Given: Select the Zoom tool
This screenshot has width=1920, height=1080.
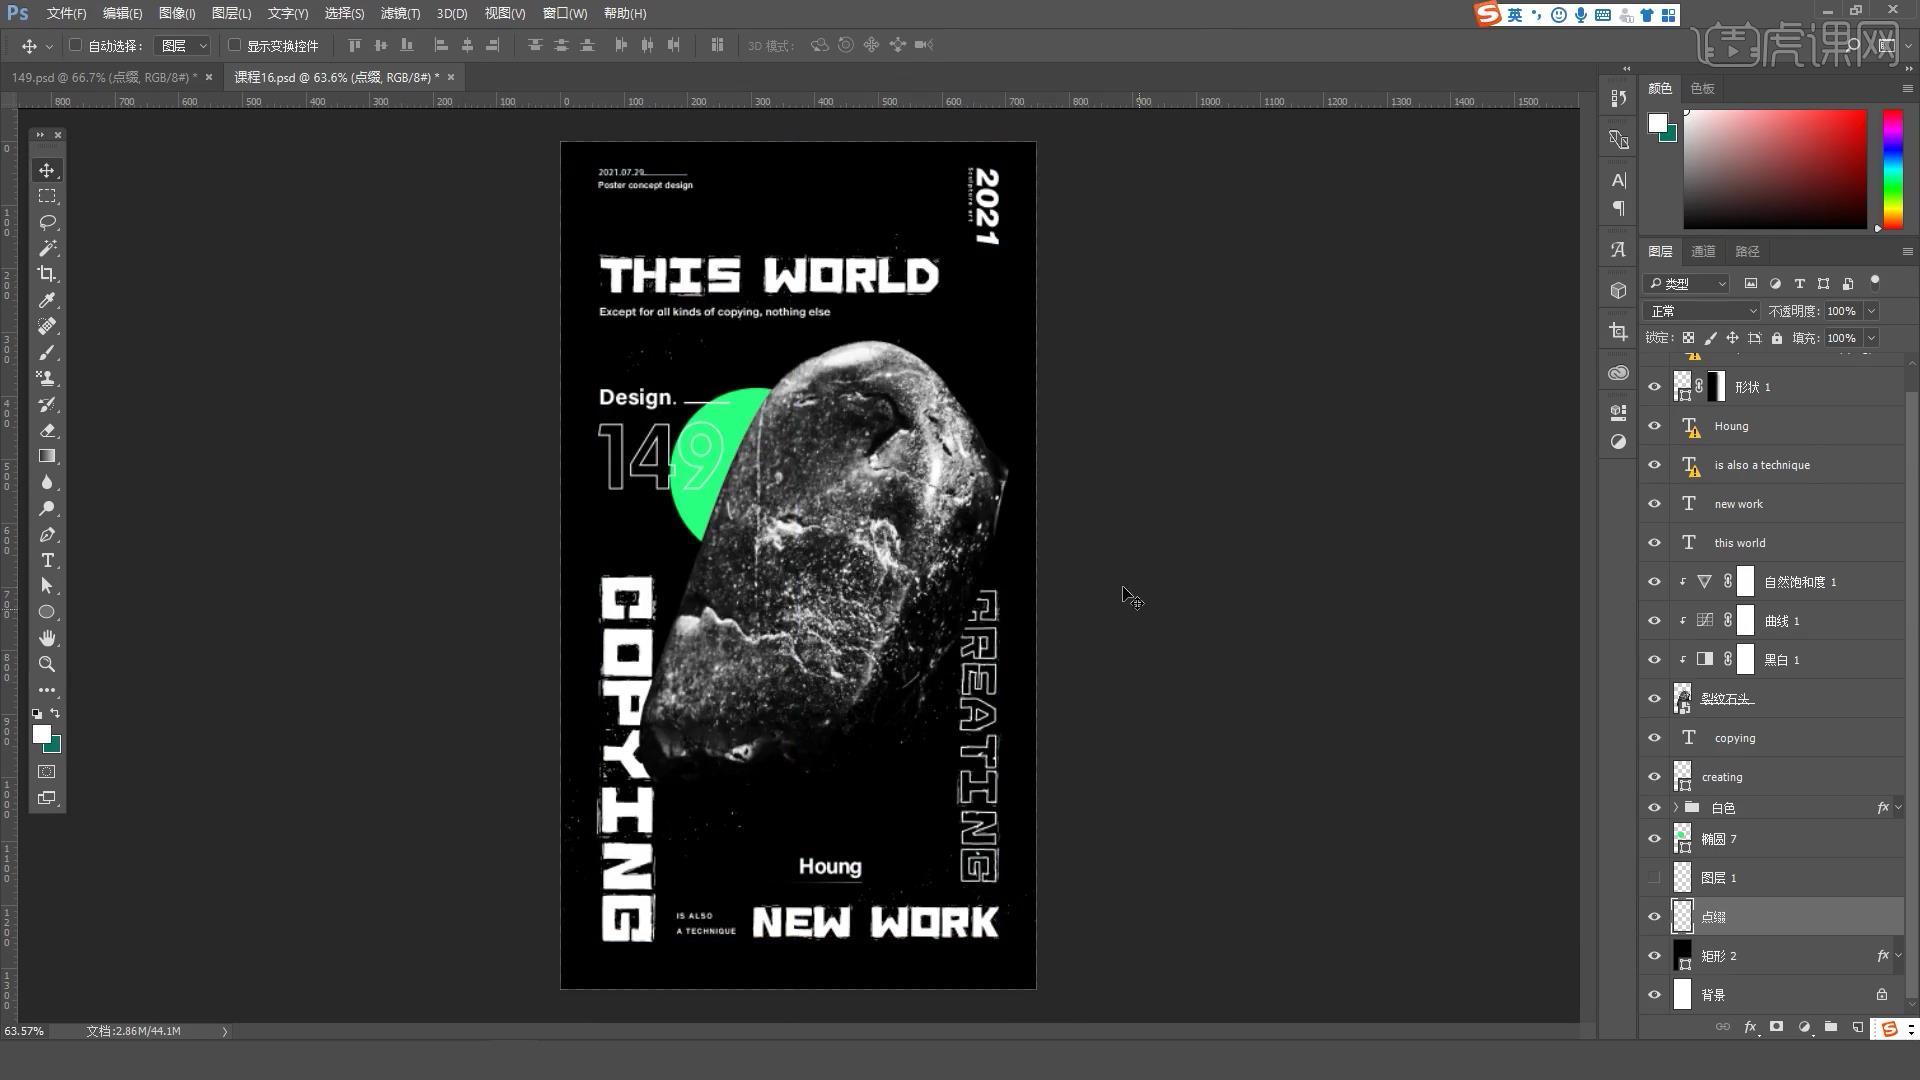Looking at the screenshot, I should [x=47, y=664].
